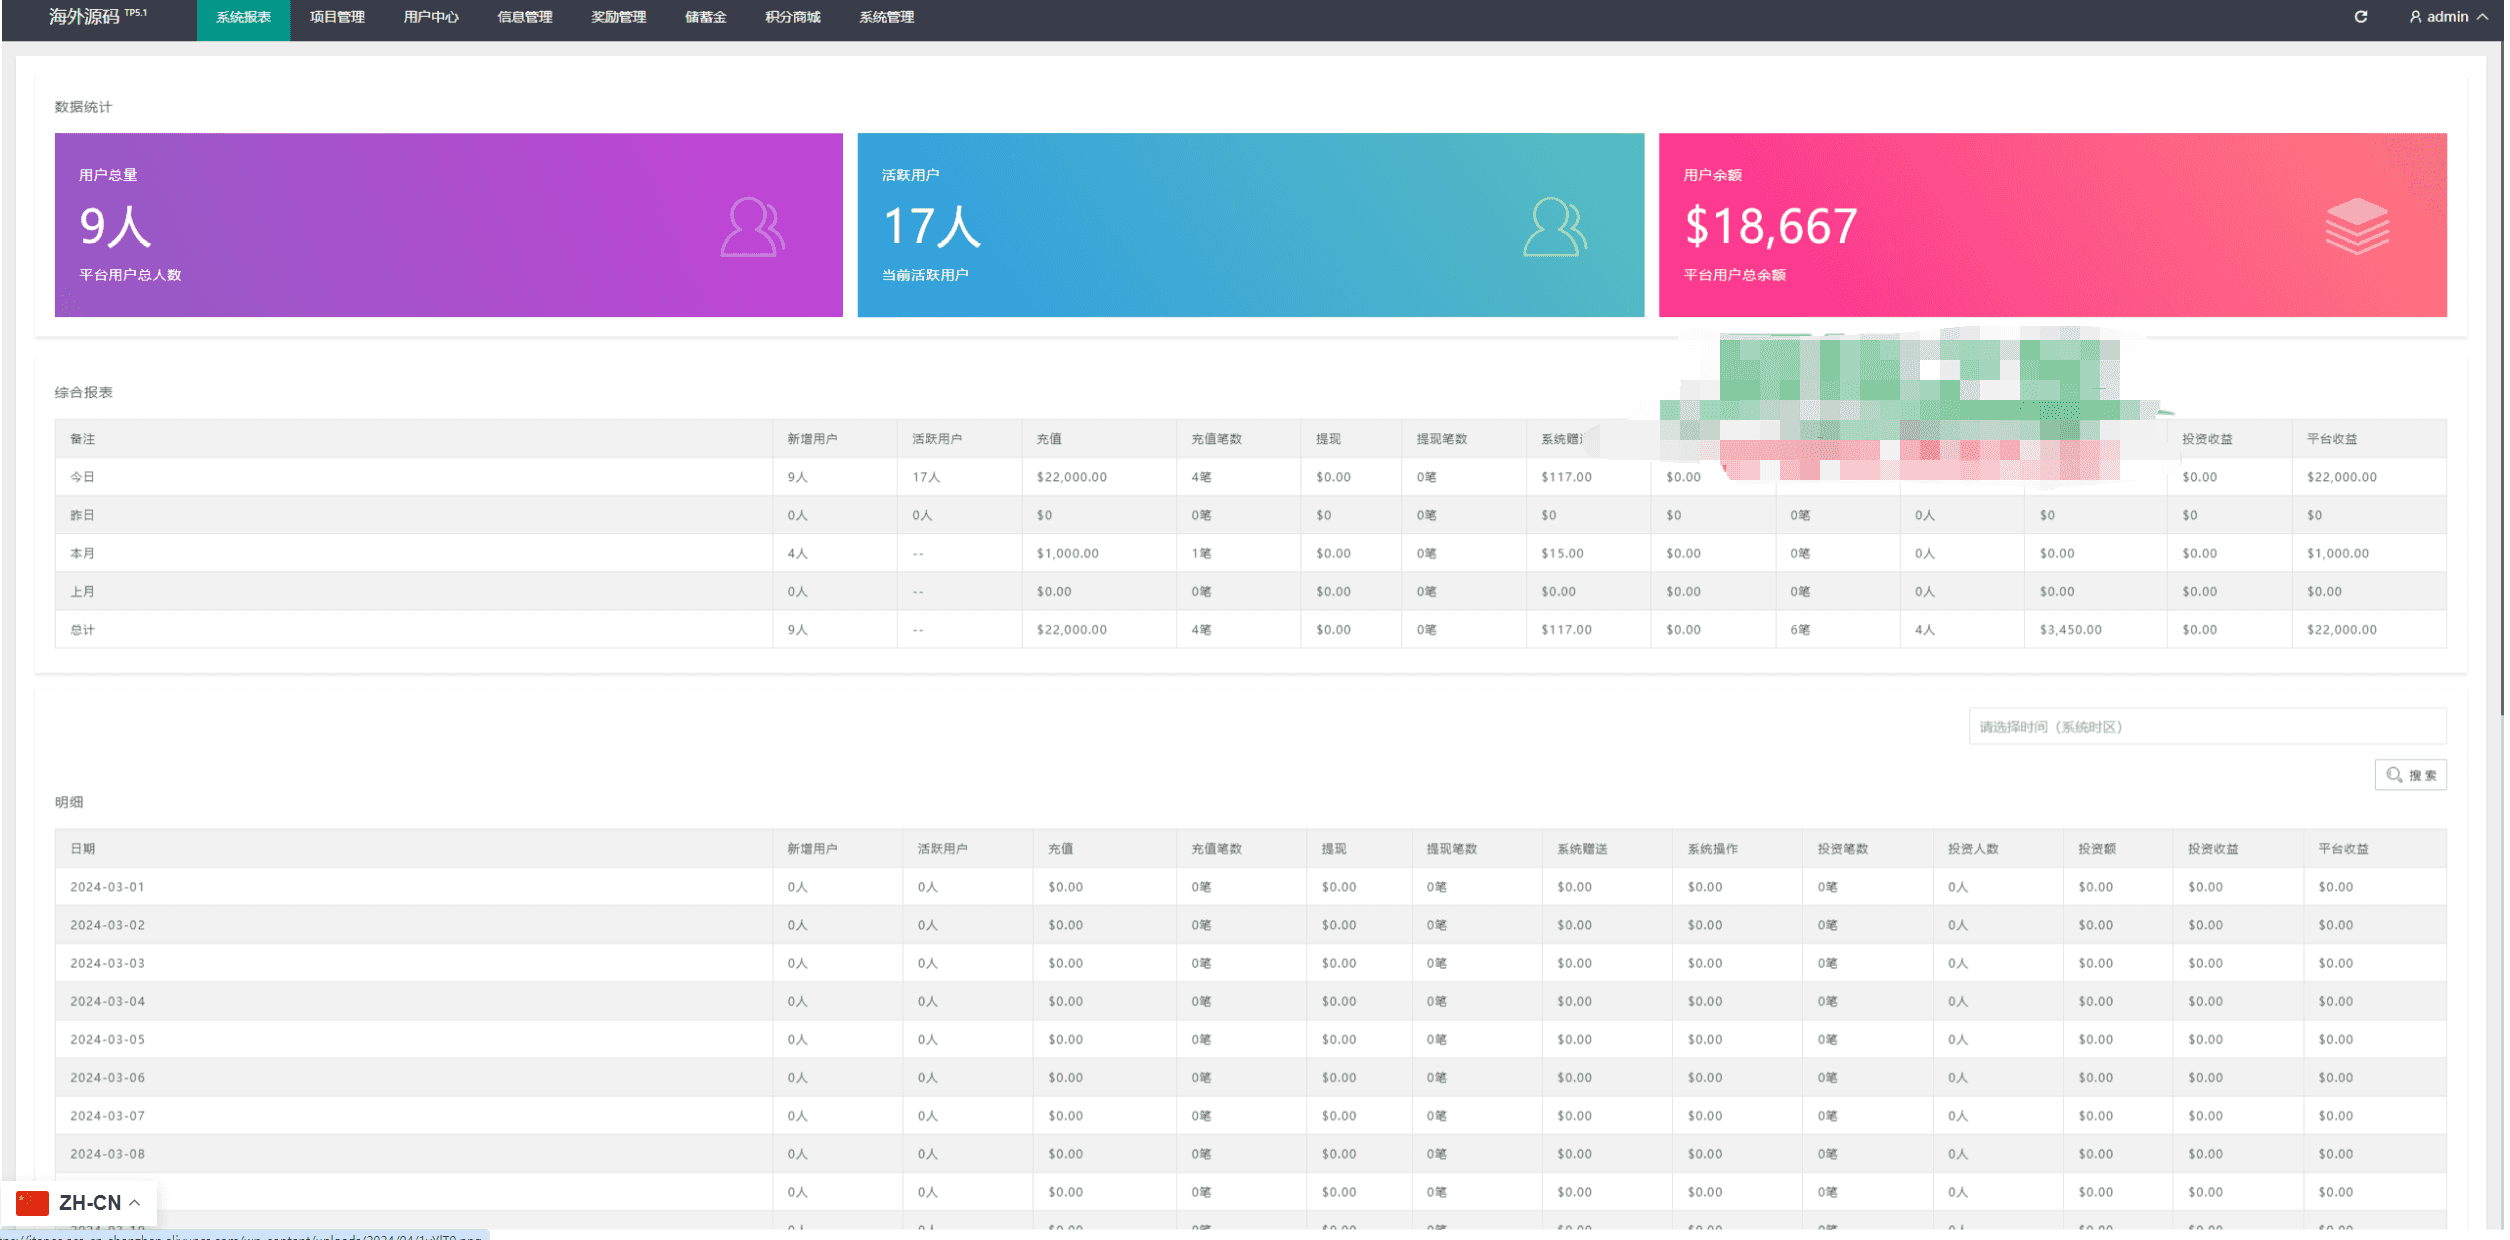Click the total users people icon
The height and width of the screenshot is (1240, 2510).
tap(752, 227)
